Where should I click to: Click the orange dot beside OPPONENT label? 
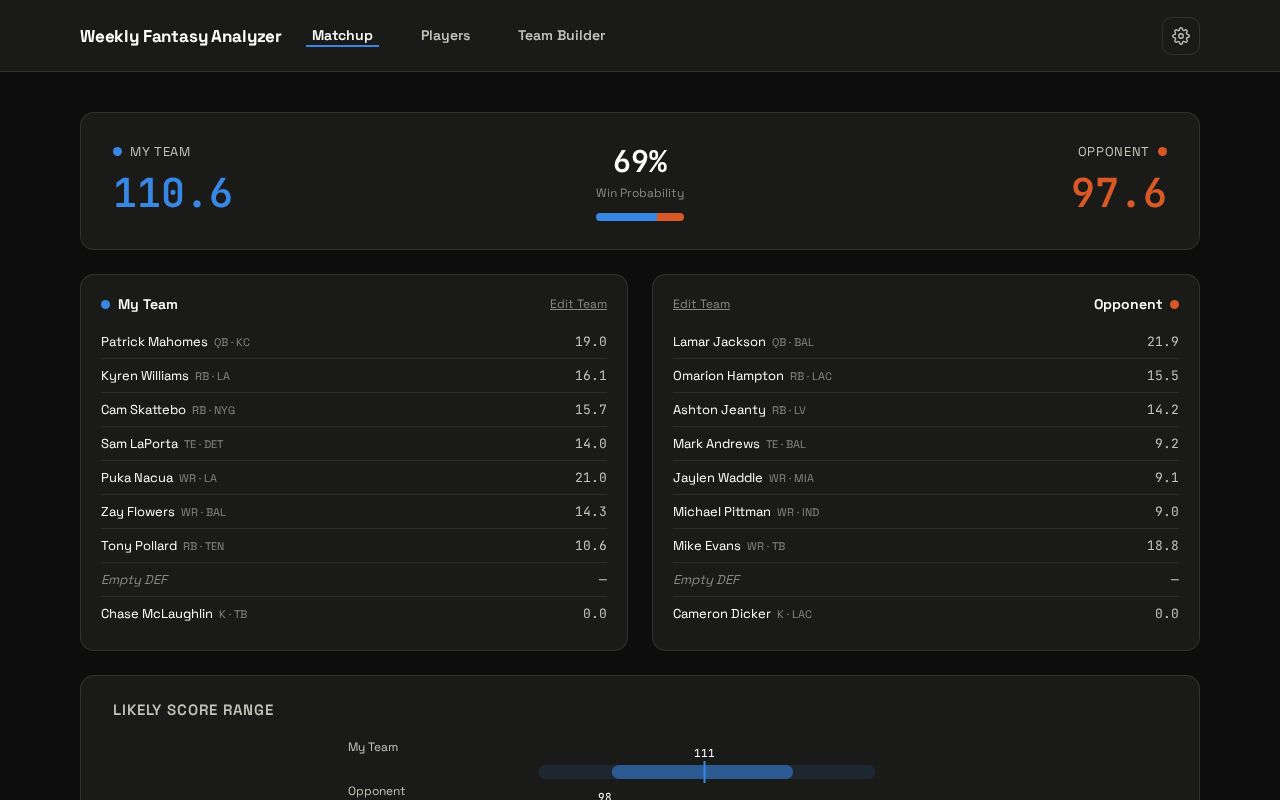(1162, 152)
